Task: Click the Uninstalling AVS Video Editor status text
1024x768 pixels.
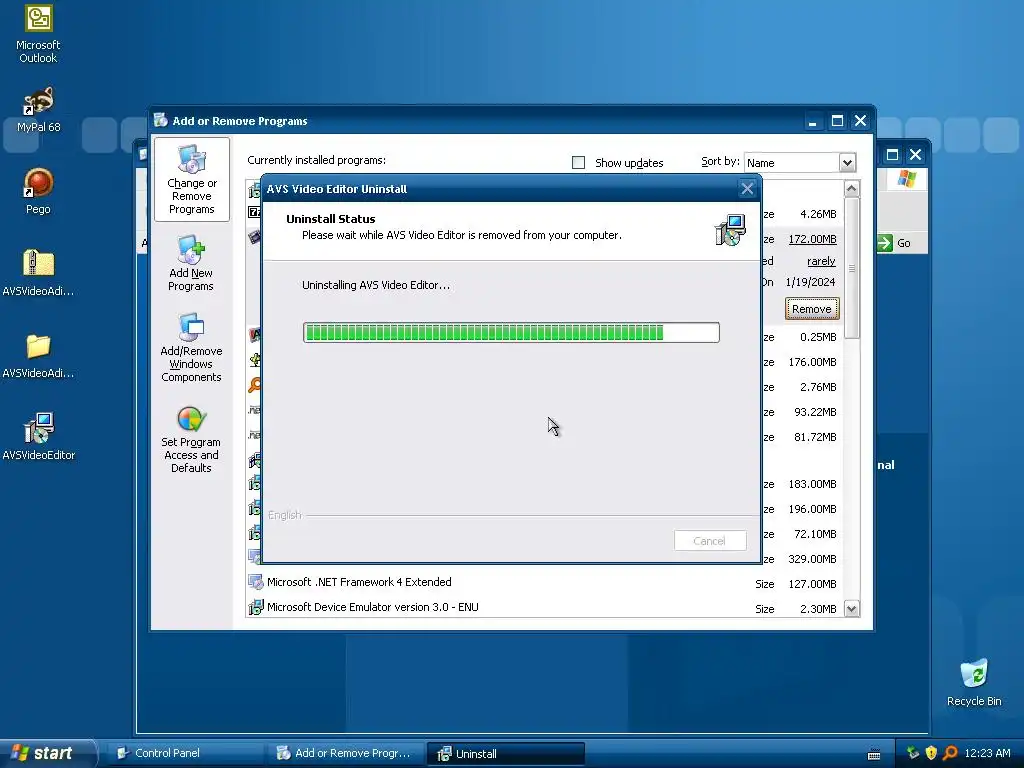Action: (376, 285)
